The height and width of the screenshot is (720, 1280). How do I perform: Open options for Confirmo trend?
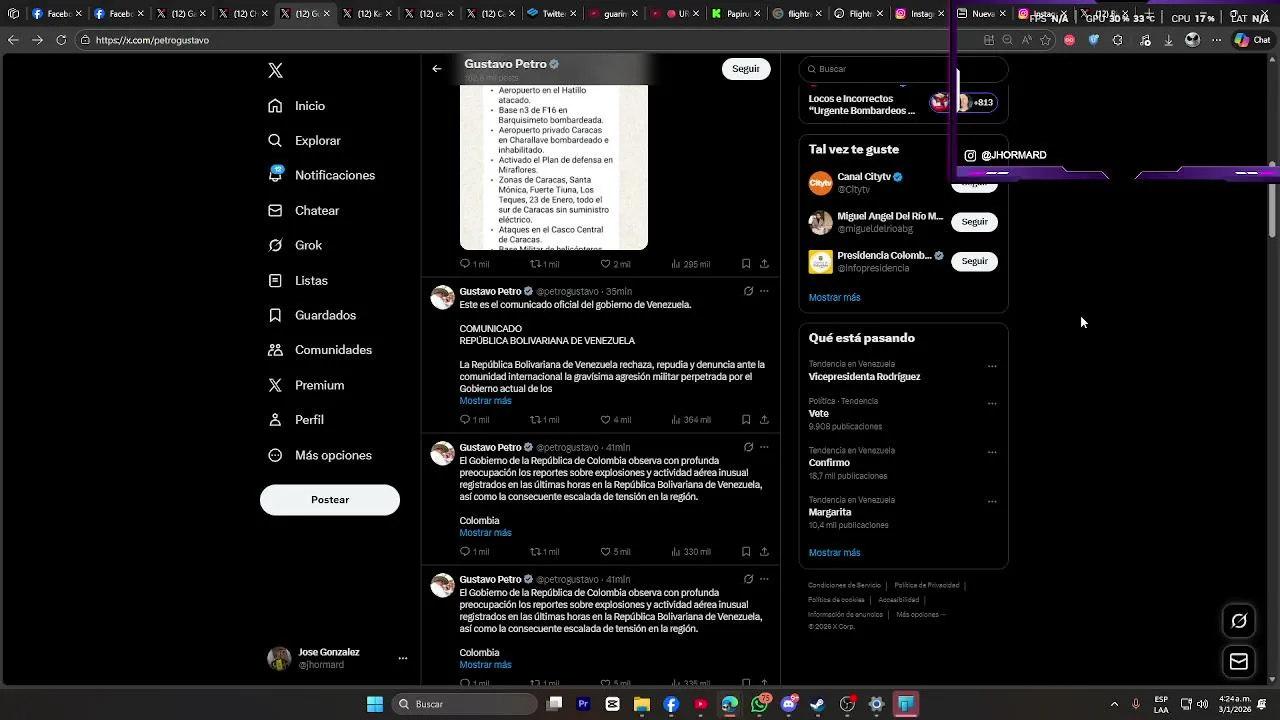(992, 452)
